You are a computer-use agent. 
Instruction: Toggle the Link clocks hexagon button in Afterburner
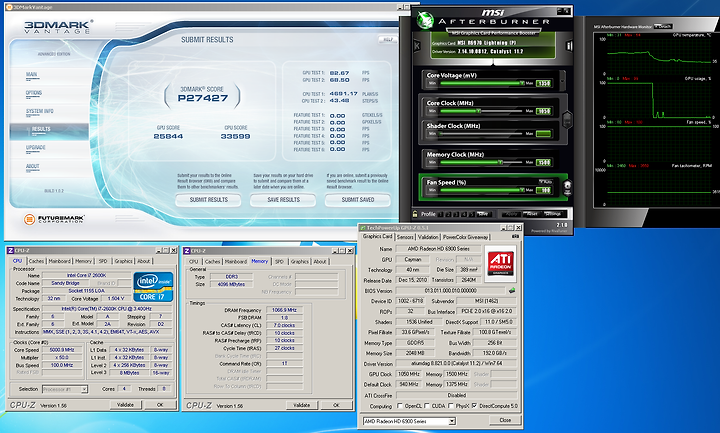click(568, 120)
